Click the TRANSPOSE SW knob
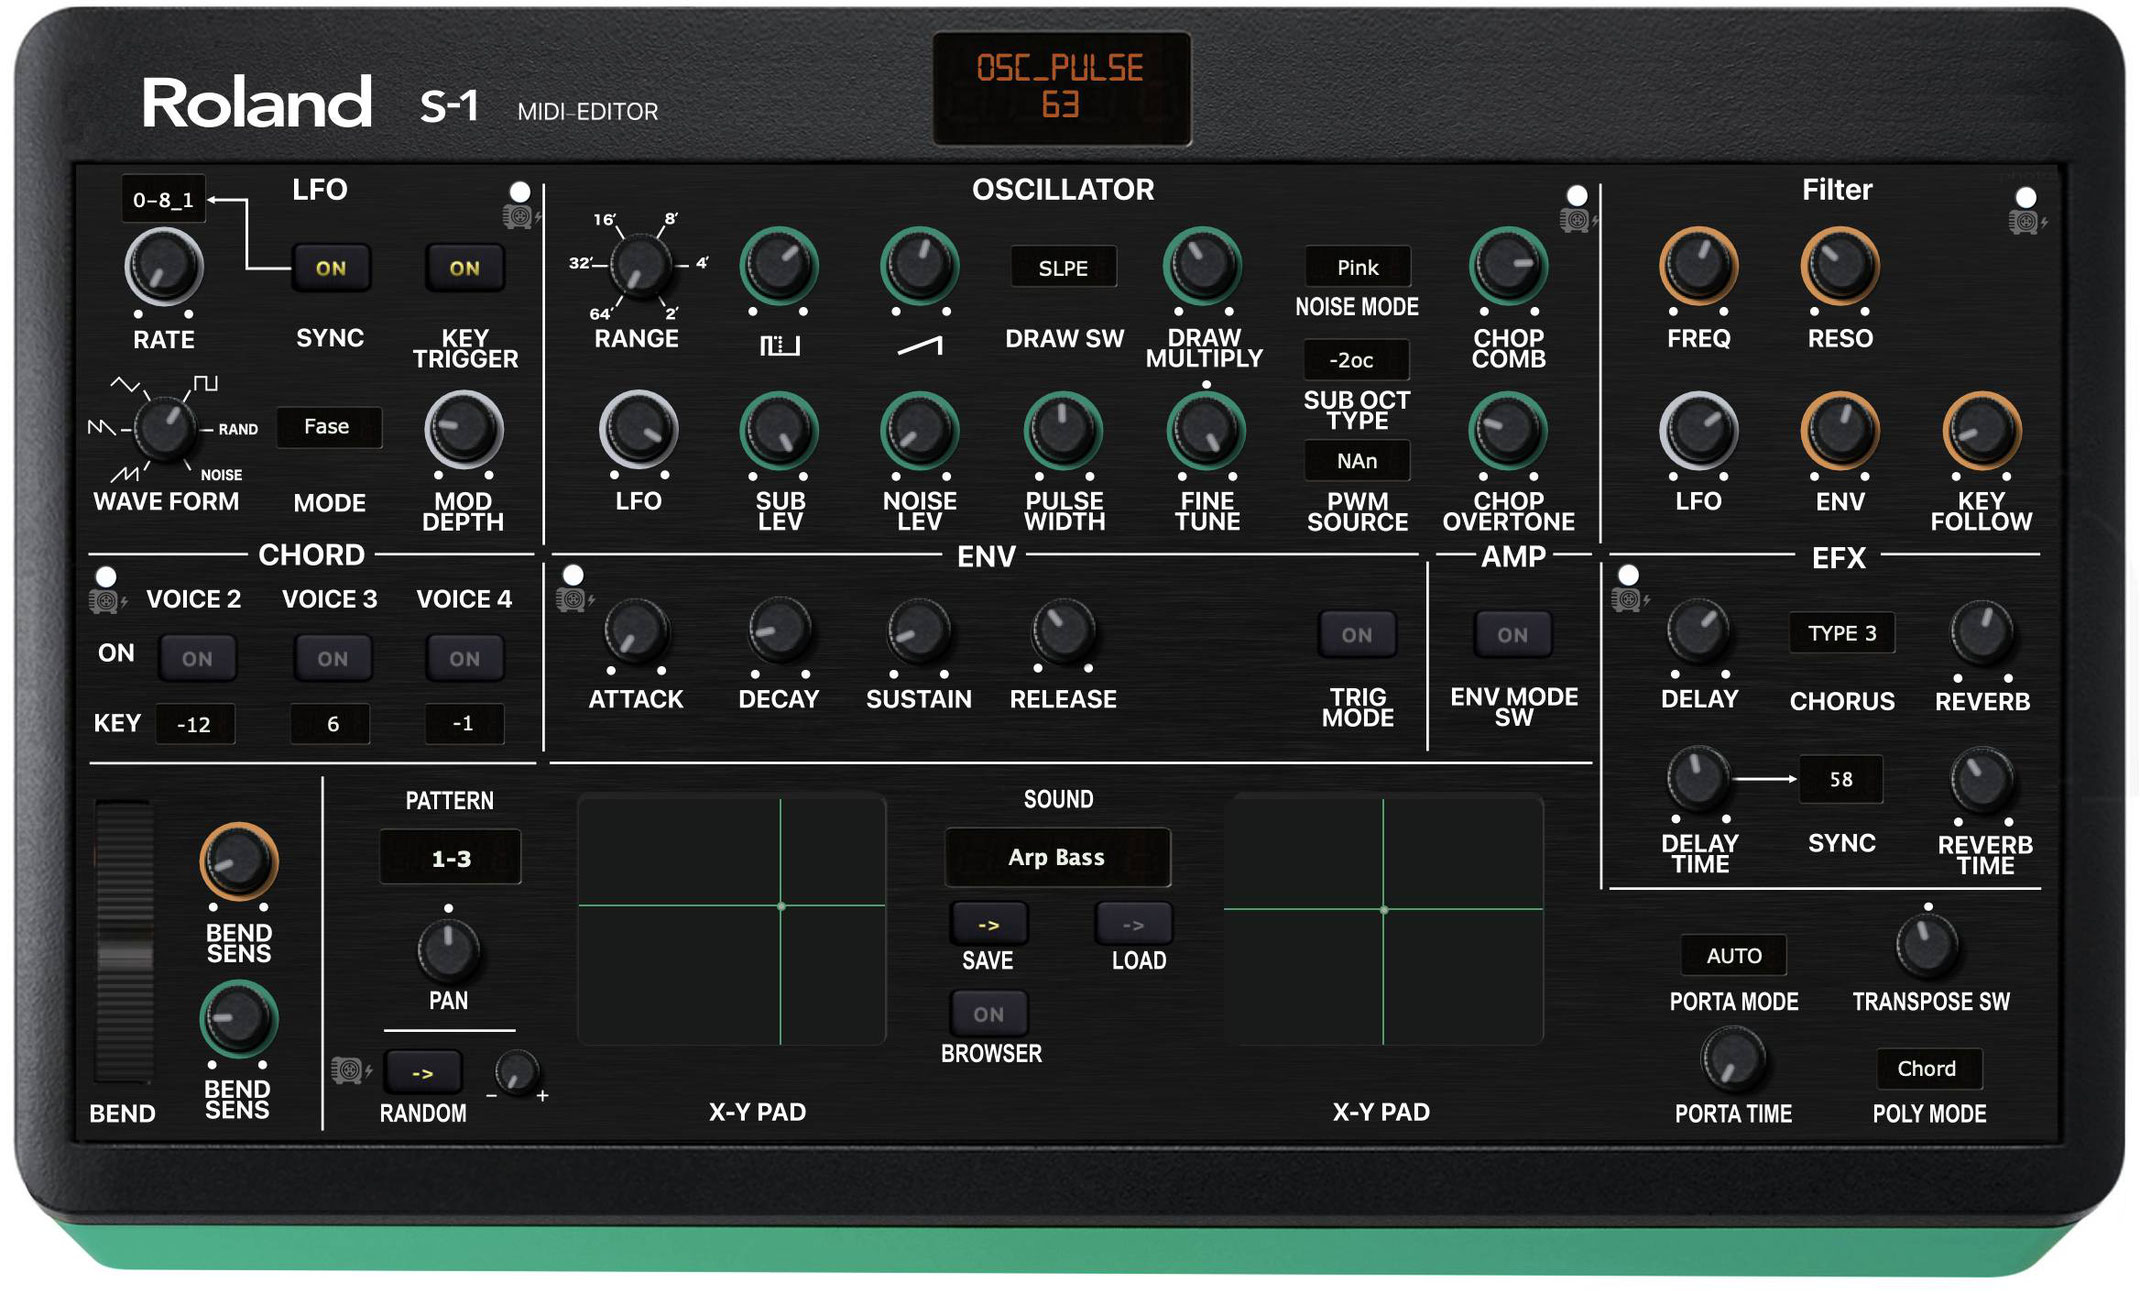This screenshot has width=2140, height=1294. 1927,946
